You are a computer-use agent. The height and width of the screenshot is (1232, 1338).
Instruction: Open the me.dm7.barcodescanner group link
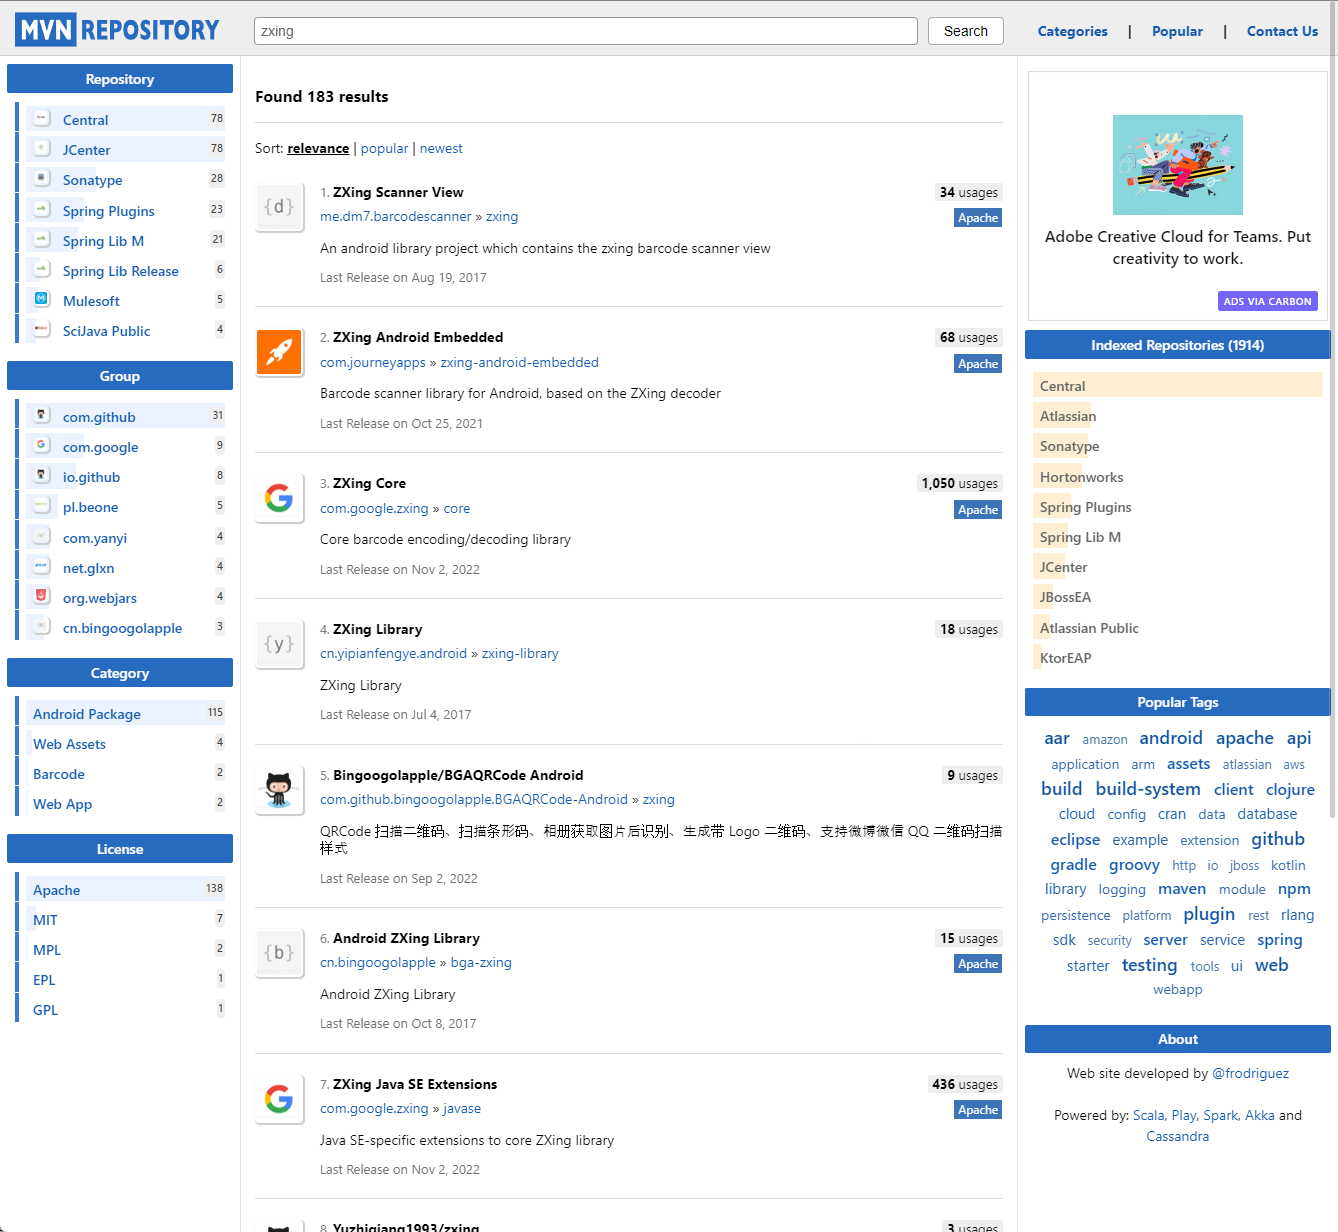coord(395,216)
